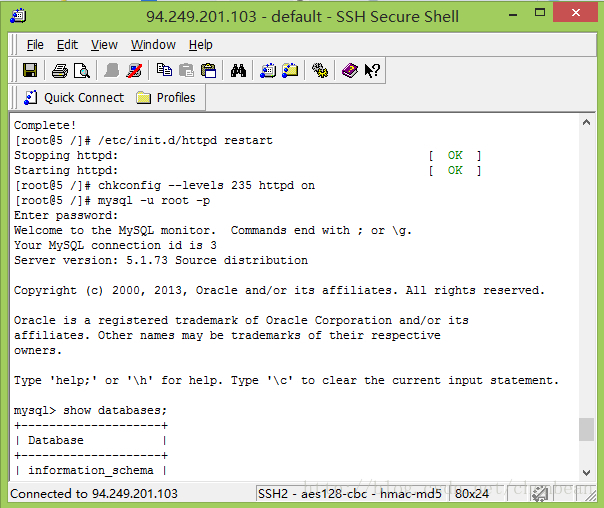Open Print Preview from the toolbar

click(x=82, y=70)
